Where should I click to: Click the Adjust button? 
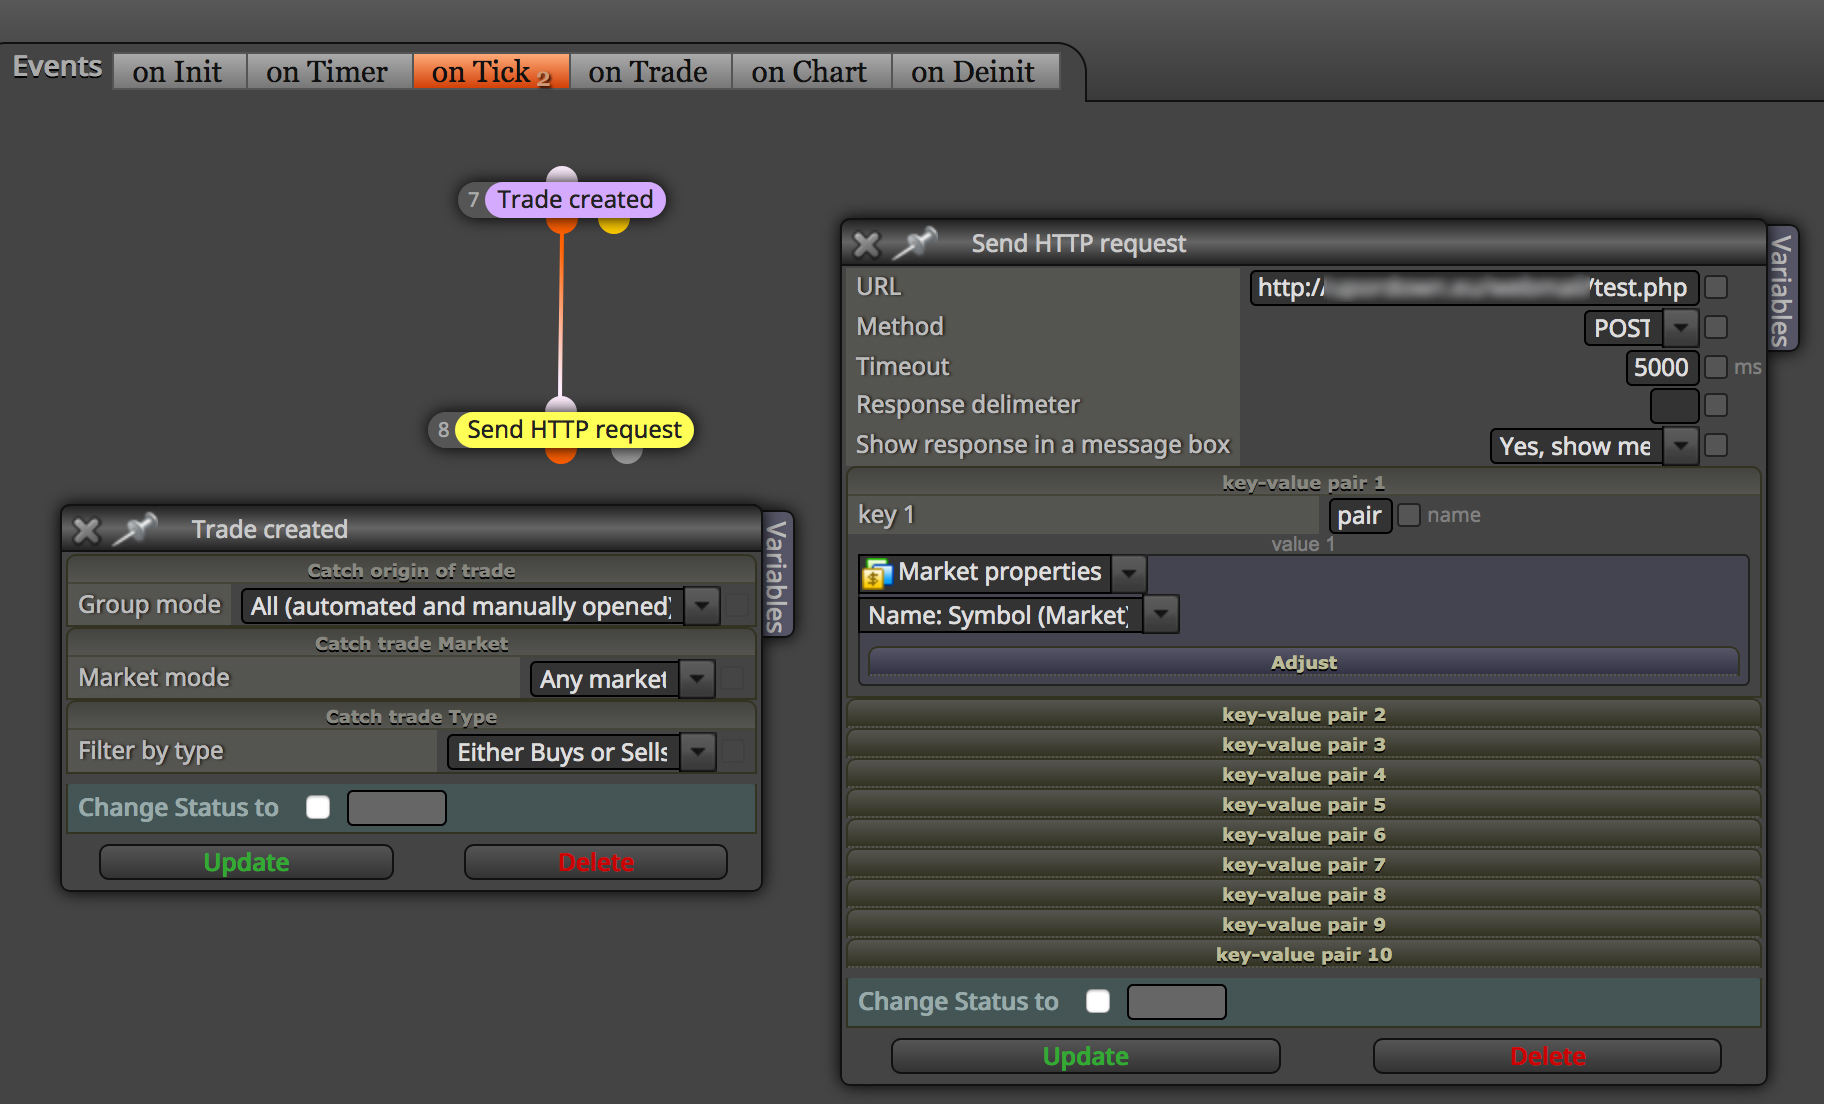(x=1303, y=662)
